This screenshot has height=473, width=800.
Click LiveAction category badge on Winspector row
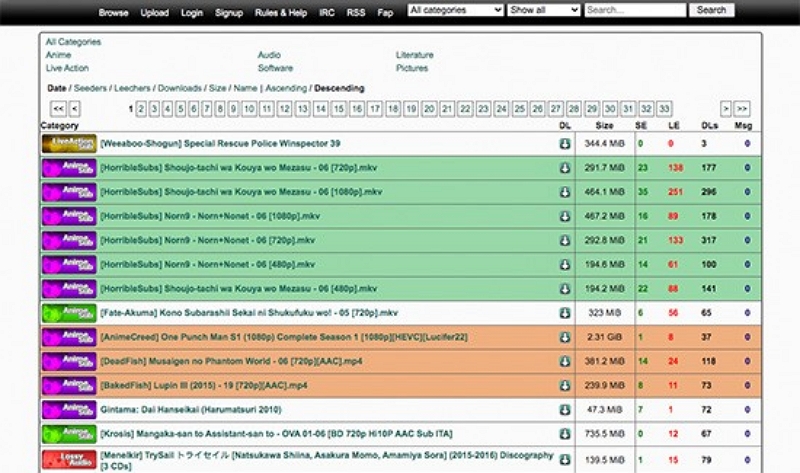[69, 144]
